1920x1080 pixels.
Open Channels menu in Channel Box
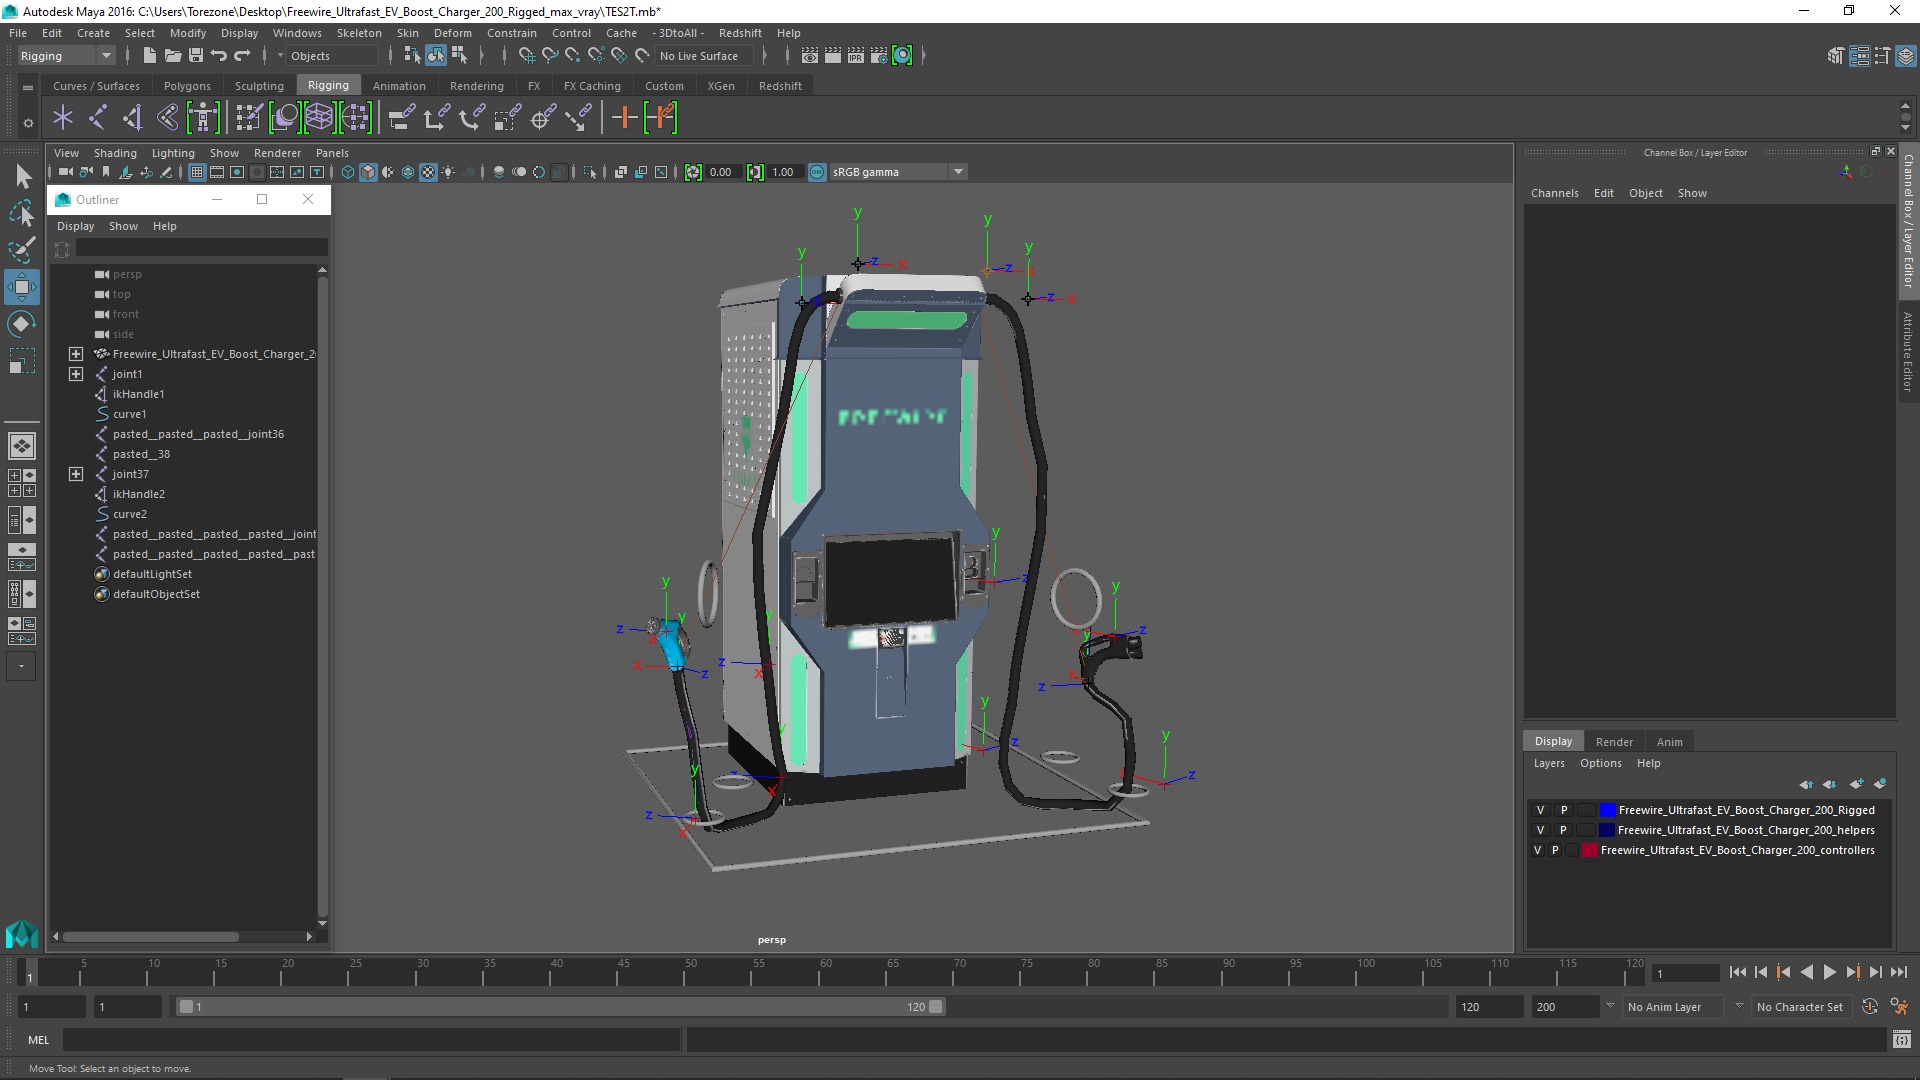point(1554,193)
